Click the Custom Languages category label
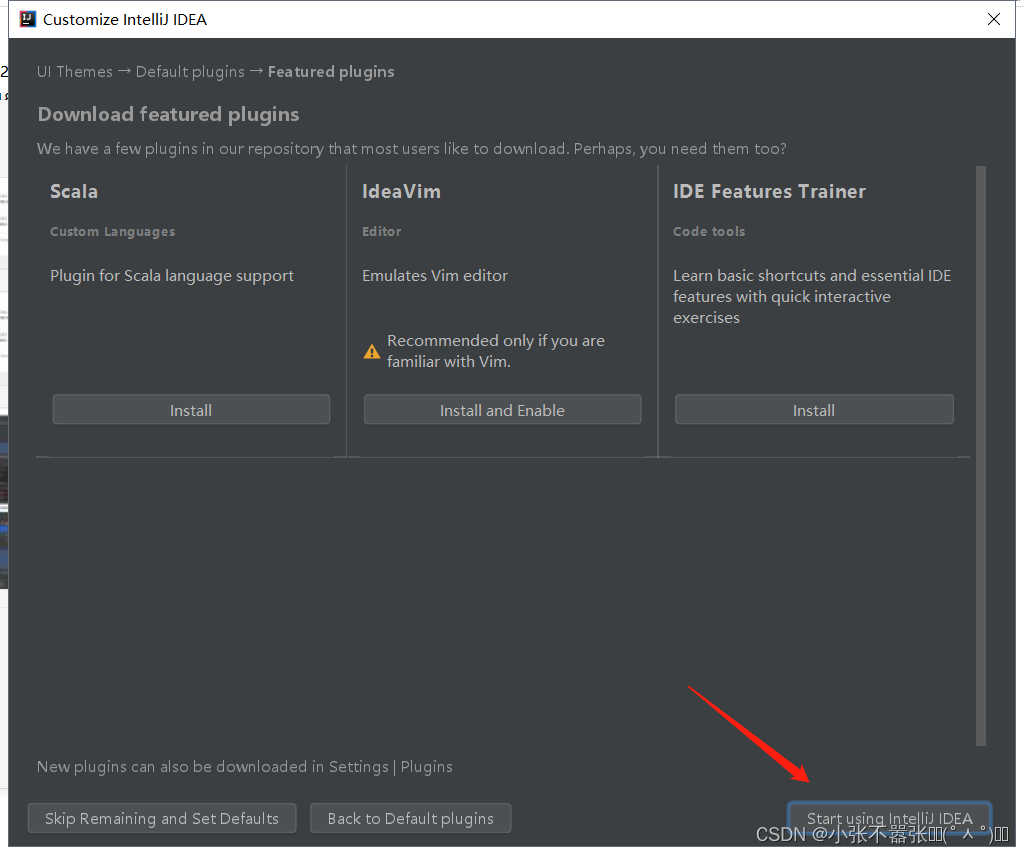The height and width of the screenshot is (855, 1024). tap(112, 231)
